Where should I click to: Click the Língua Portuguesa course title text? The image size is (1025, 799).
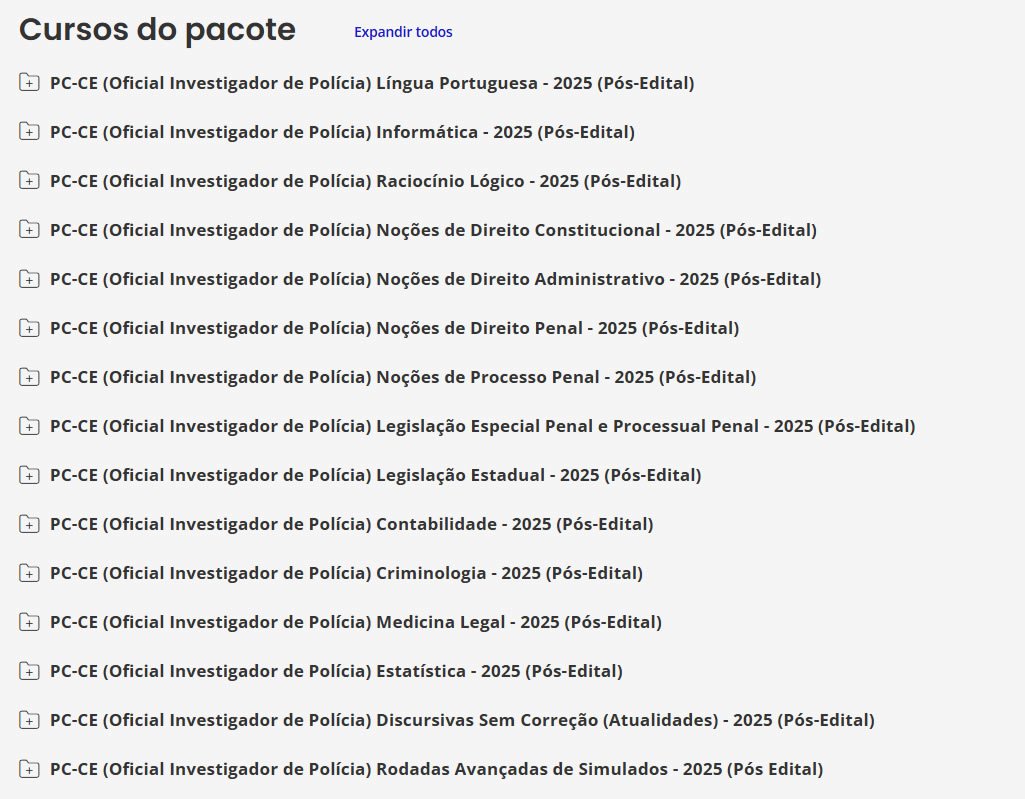(x=372, y=83)
